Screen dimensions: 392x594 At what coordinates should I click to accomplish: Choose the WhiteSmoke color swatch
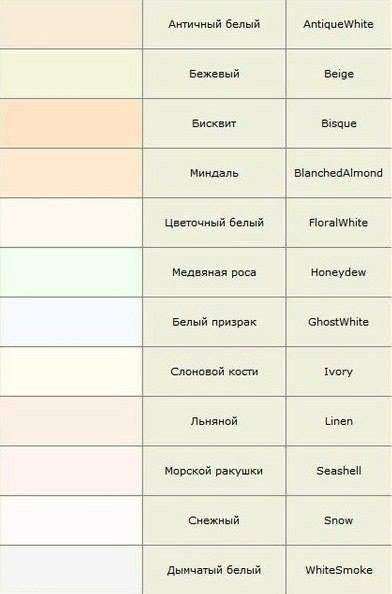(x=71, y=570)
